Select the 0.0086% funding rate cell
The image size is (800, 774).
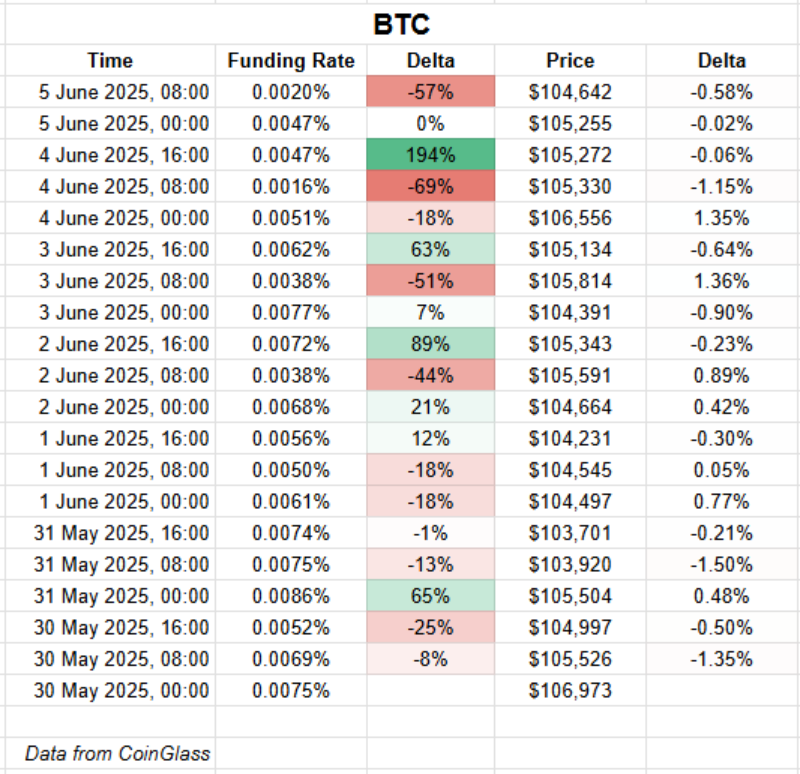point(291,596)
